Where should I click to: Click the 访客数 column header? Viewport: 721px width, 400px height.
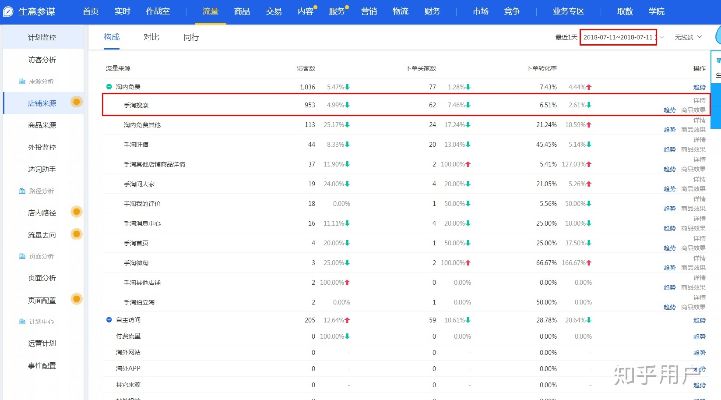306,68
